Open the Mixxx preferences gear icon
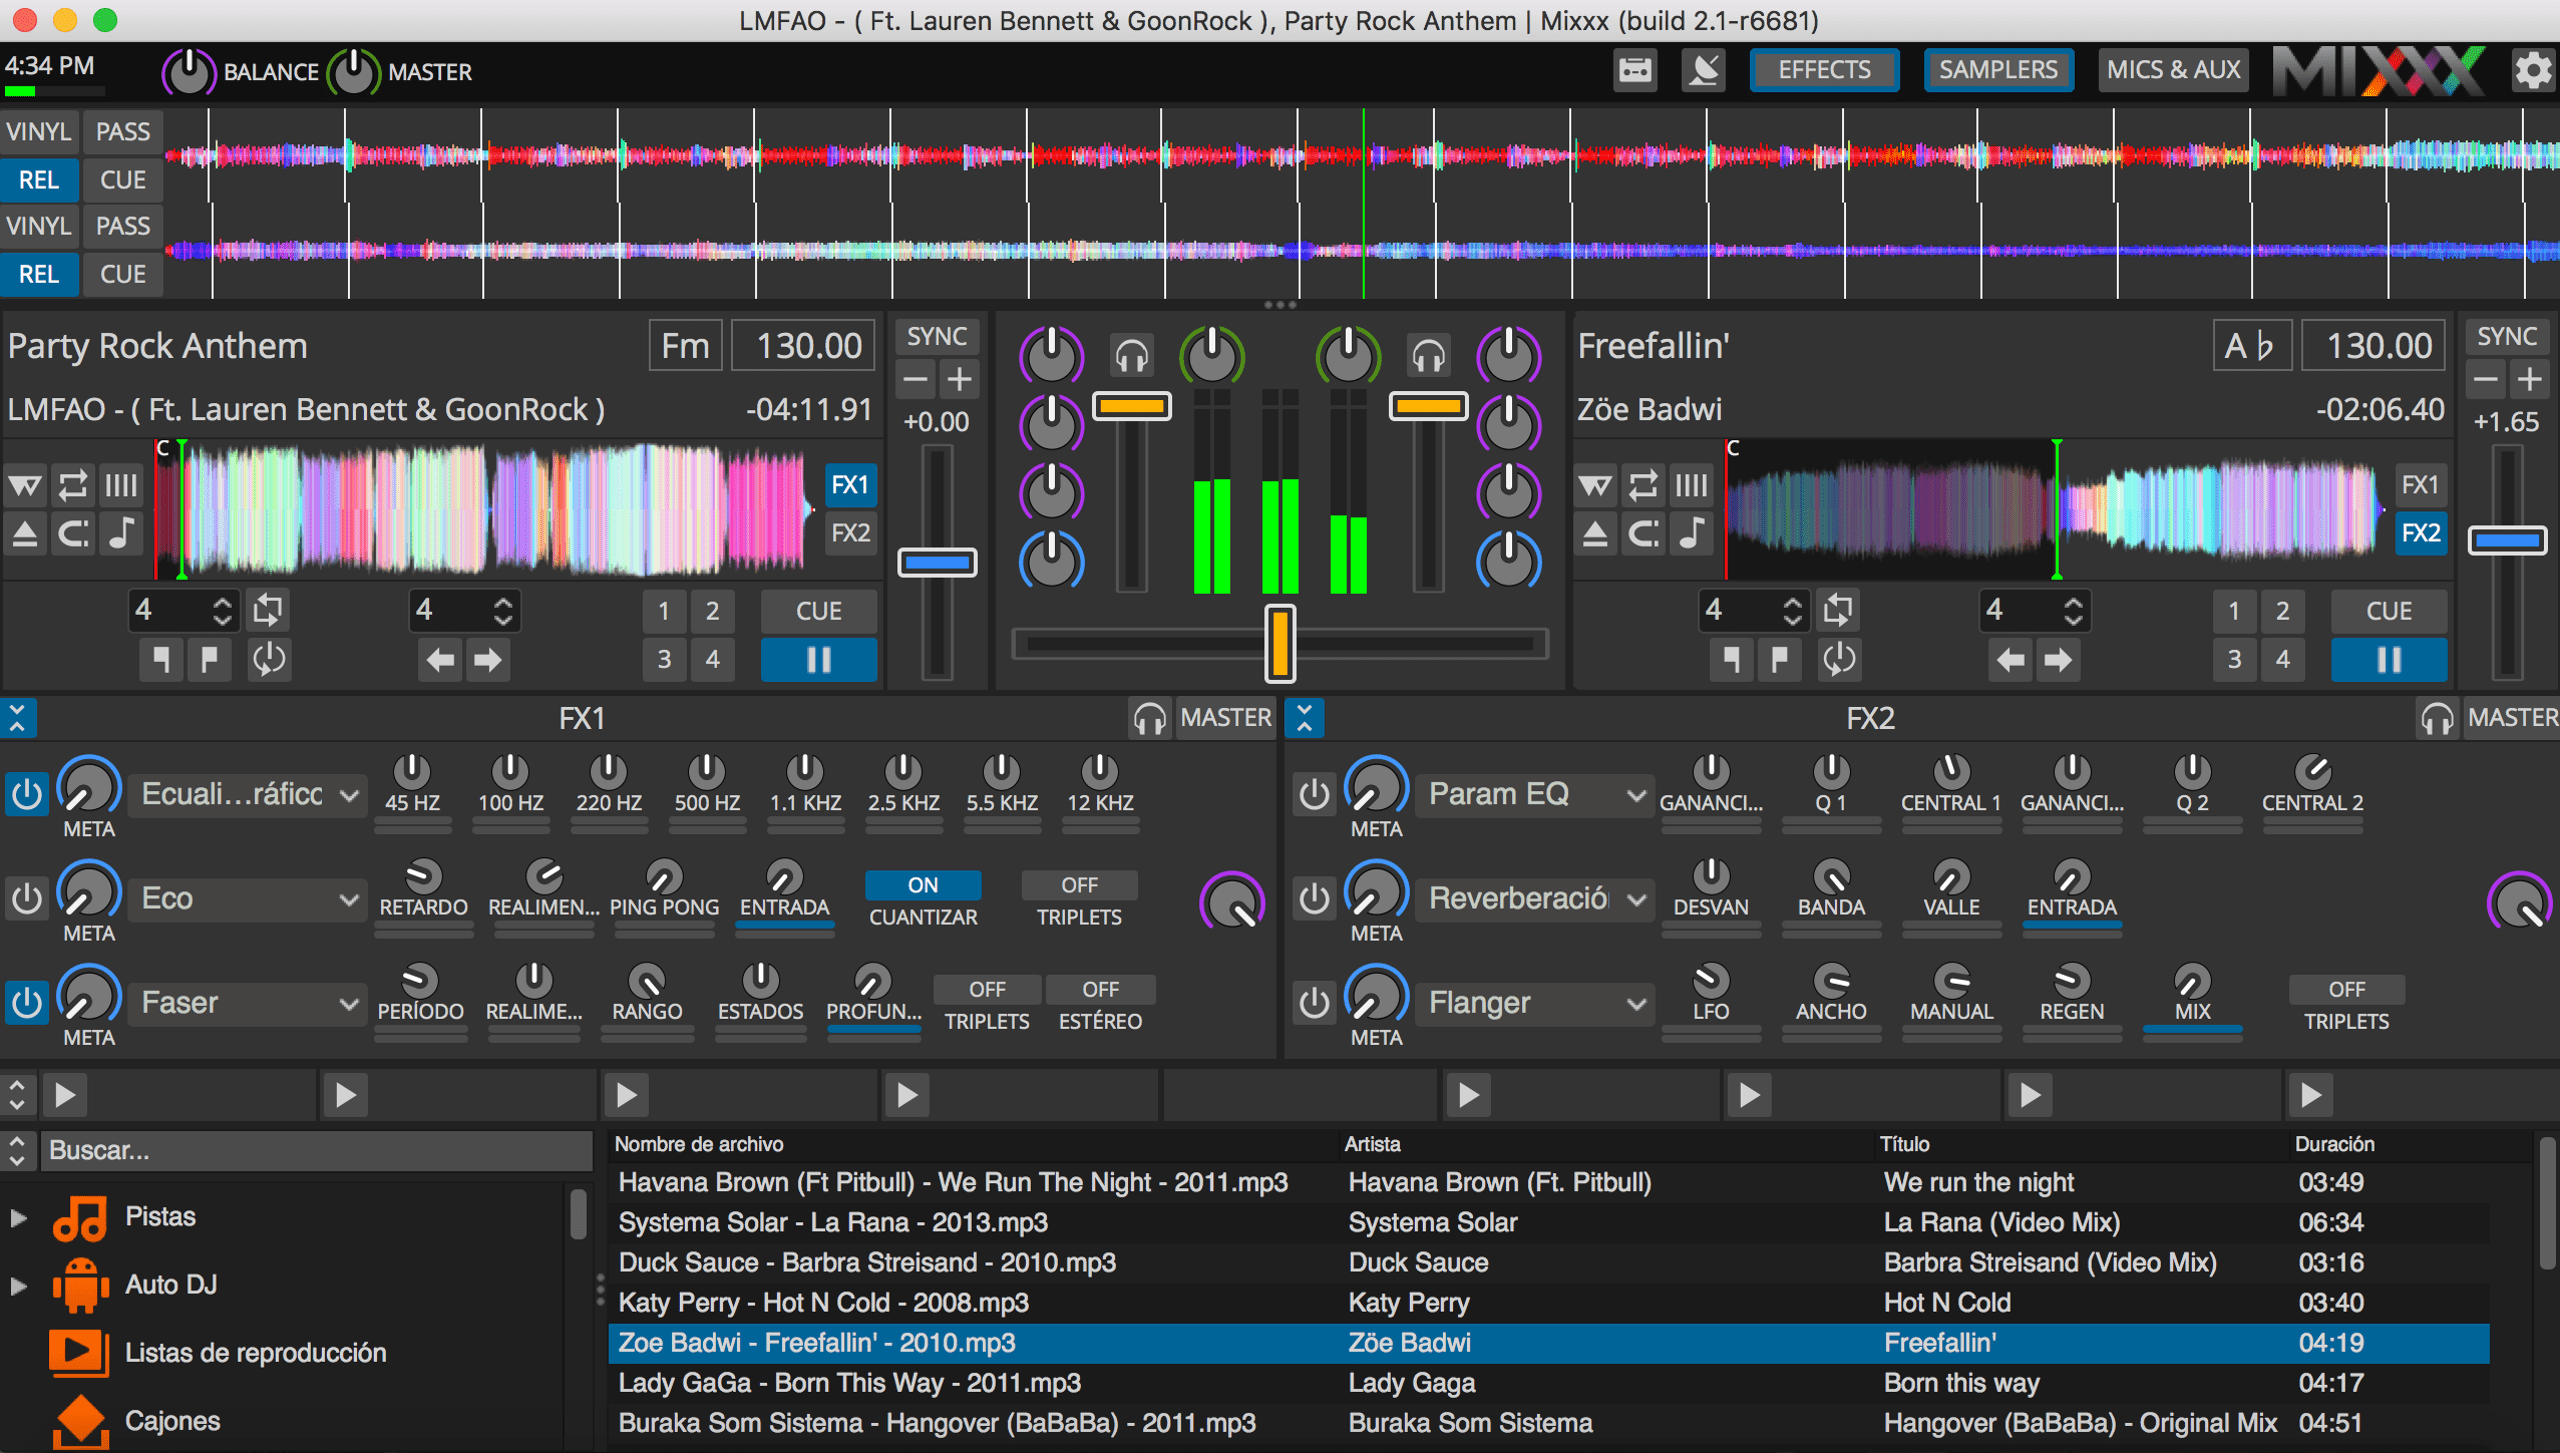This screenshot has width=2560, height=1453. click(x=2532, y=71)
